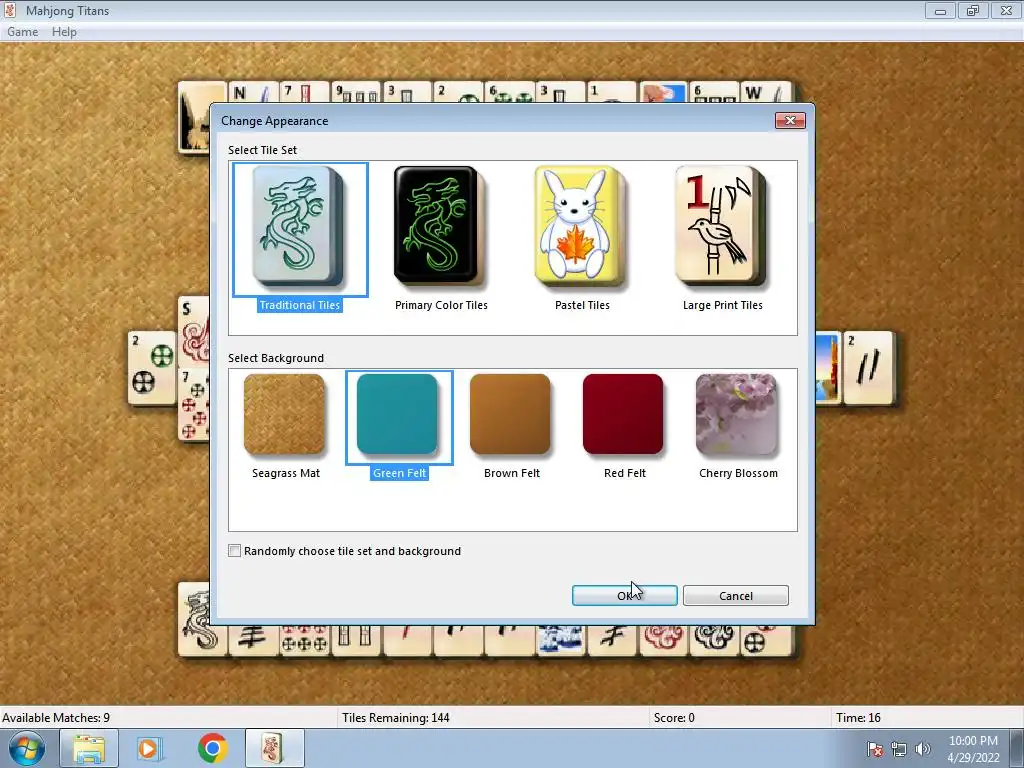
Task: Open Google Chrome from the taskbar
Action: coord(212,748)
